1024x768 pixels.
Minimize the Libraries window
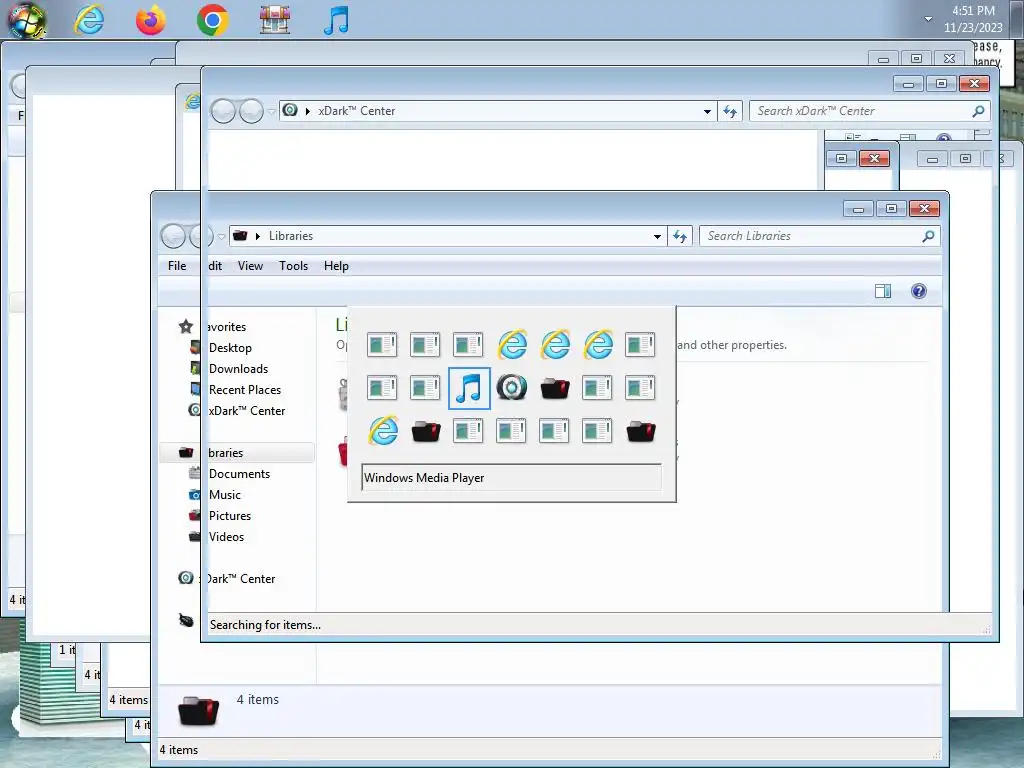click(x=858, y=209)
